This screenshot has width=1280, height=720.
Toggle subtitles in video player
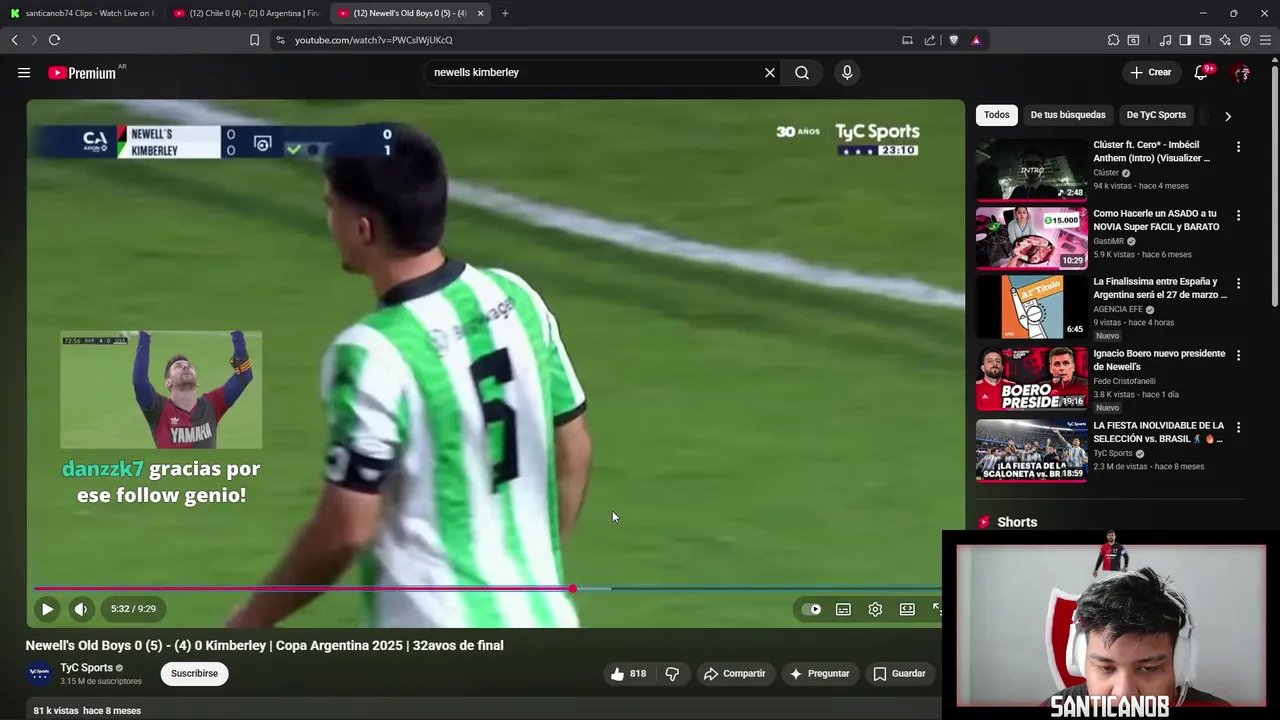click(843, 609)
